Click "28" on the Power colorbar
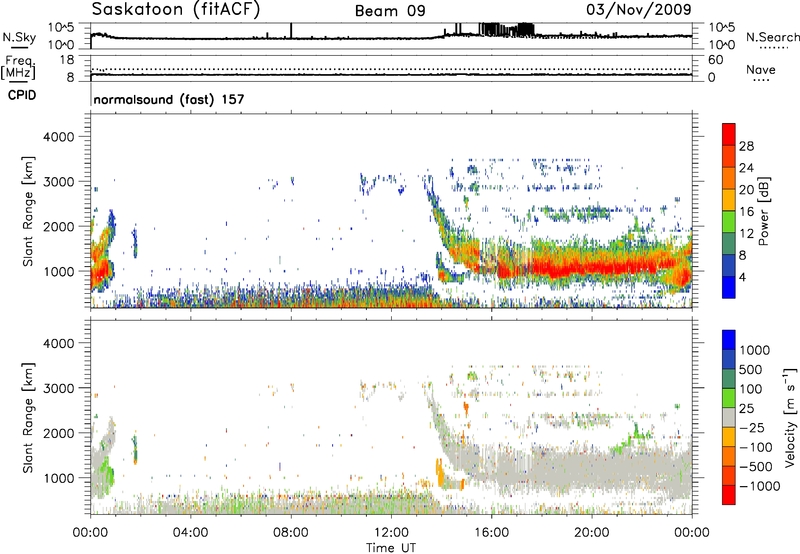This screenshot has width=800, height=554. click(746, 146)
